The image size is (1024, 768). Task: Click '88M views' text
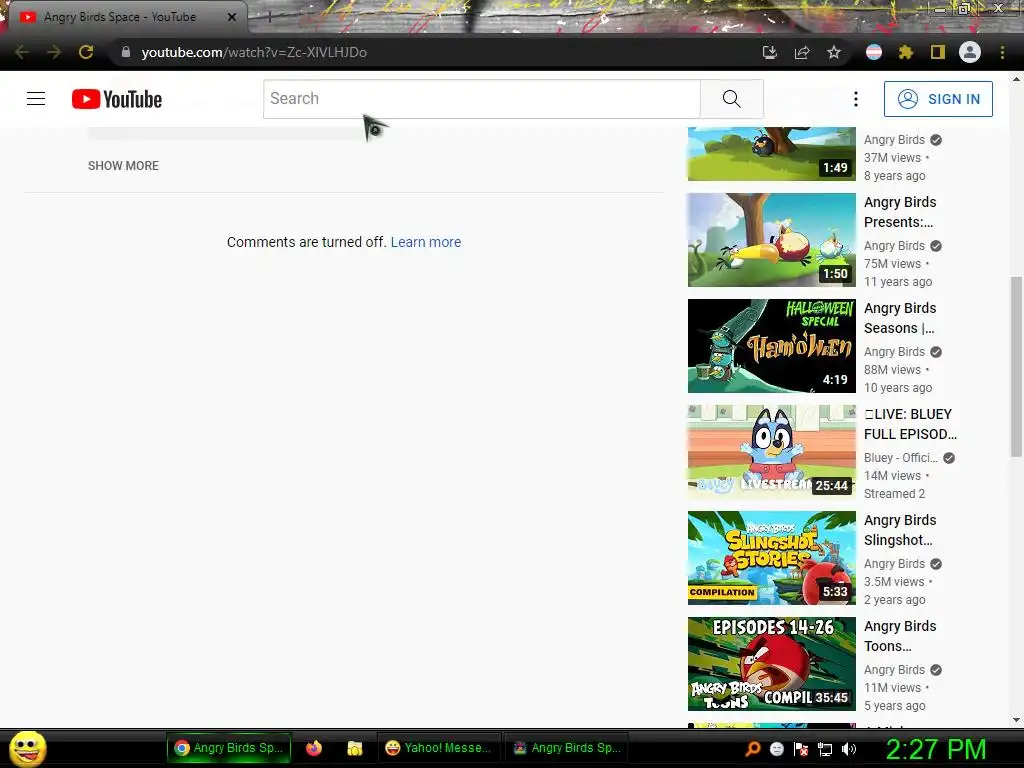(x=892, y=370)
